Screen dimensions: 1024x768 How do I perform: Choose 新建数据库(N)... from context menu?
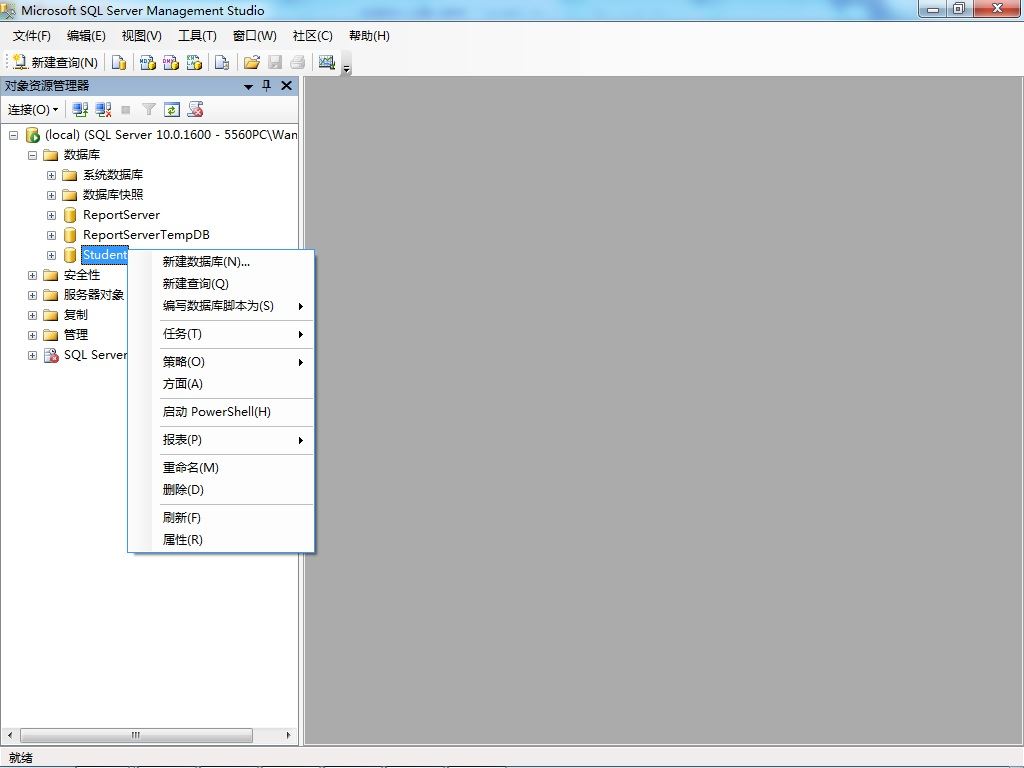pos(222,262)
